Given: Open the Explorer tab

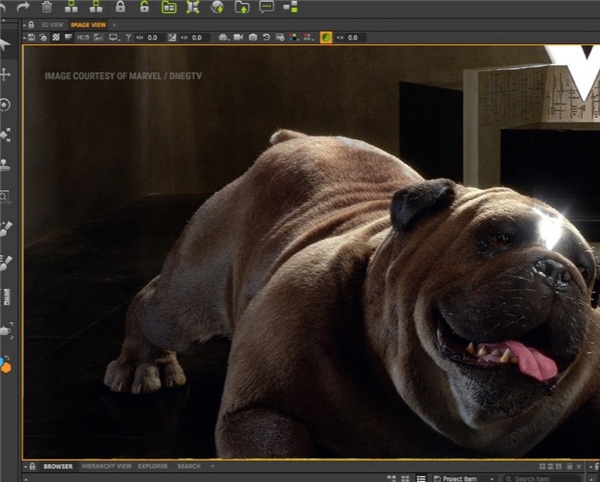Looking at the screenshot, I should pos(153,466).
